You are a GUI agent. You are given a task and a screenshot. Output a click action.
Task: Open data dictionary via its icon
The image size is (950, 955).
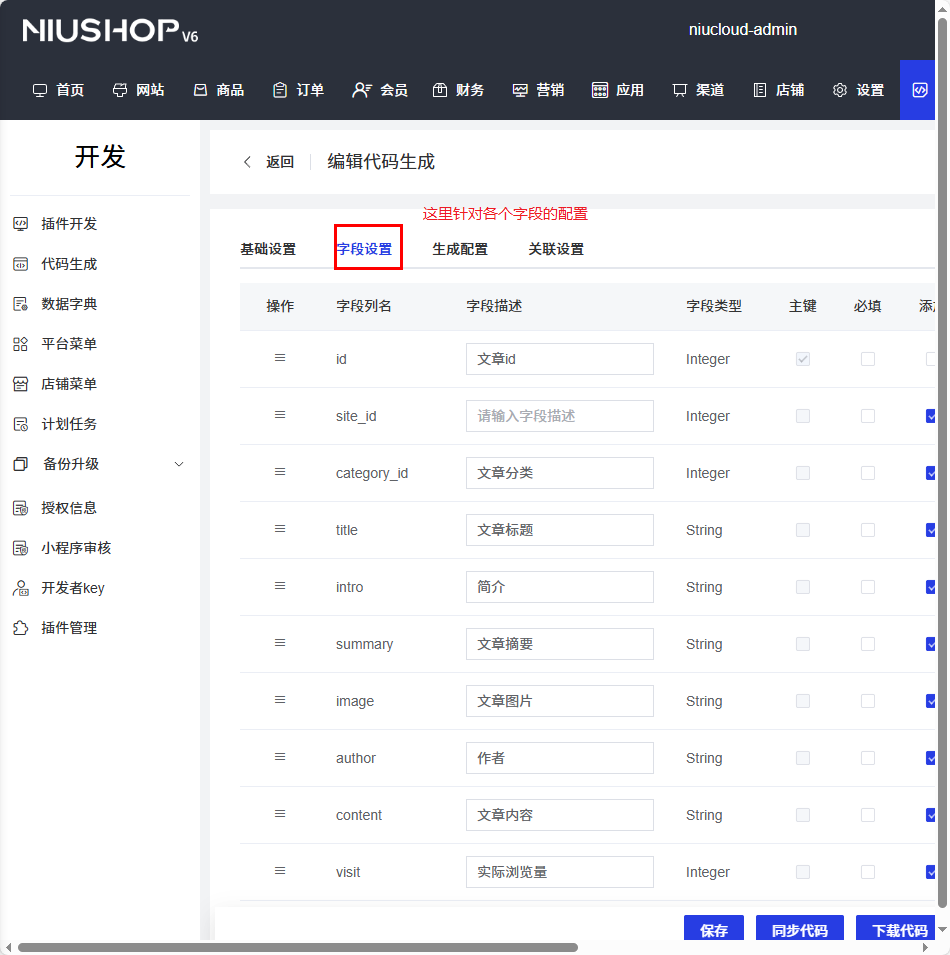pyautogui.click(x=20, y=304)
